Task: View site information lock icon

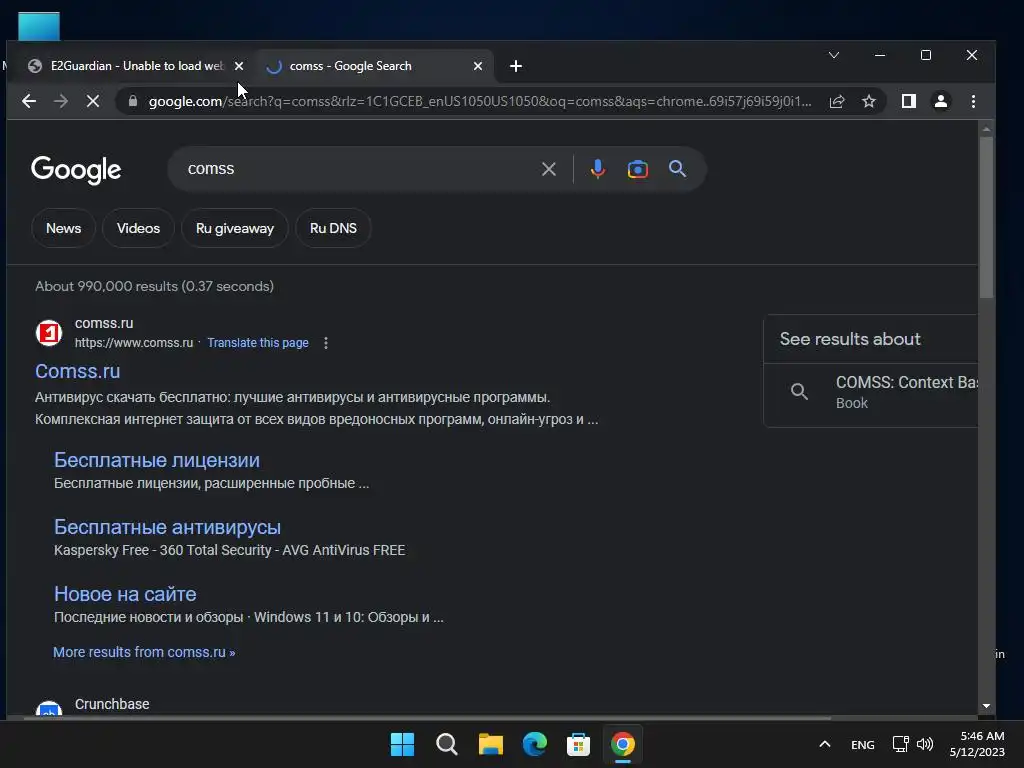Action: [133, 101]
